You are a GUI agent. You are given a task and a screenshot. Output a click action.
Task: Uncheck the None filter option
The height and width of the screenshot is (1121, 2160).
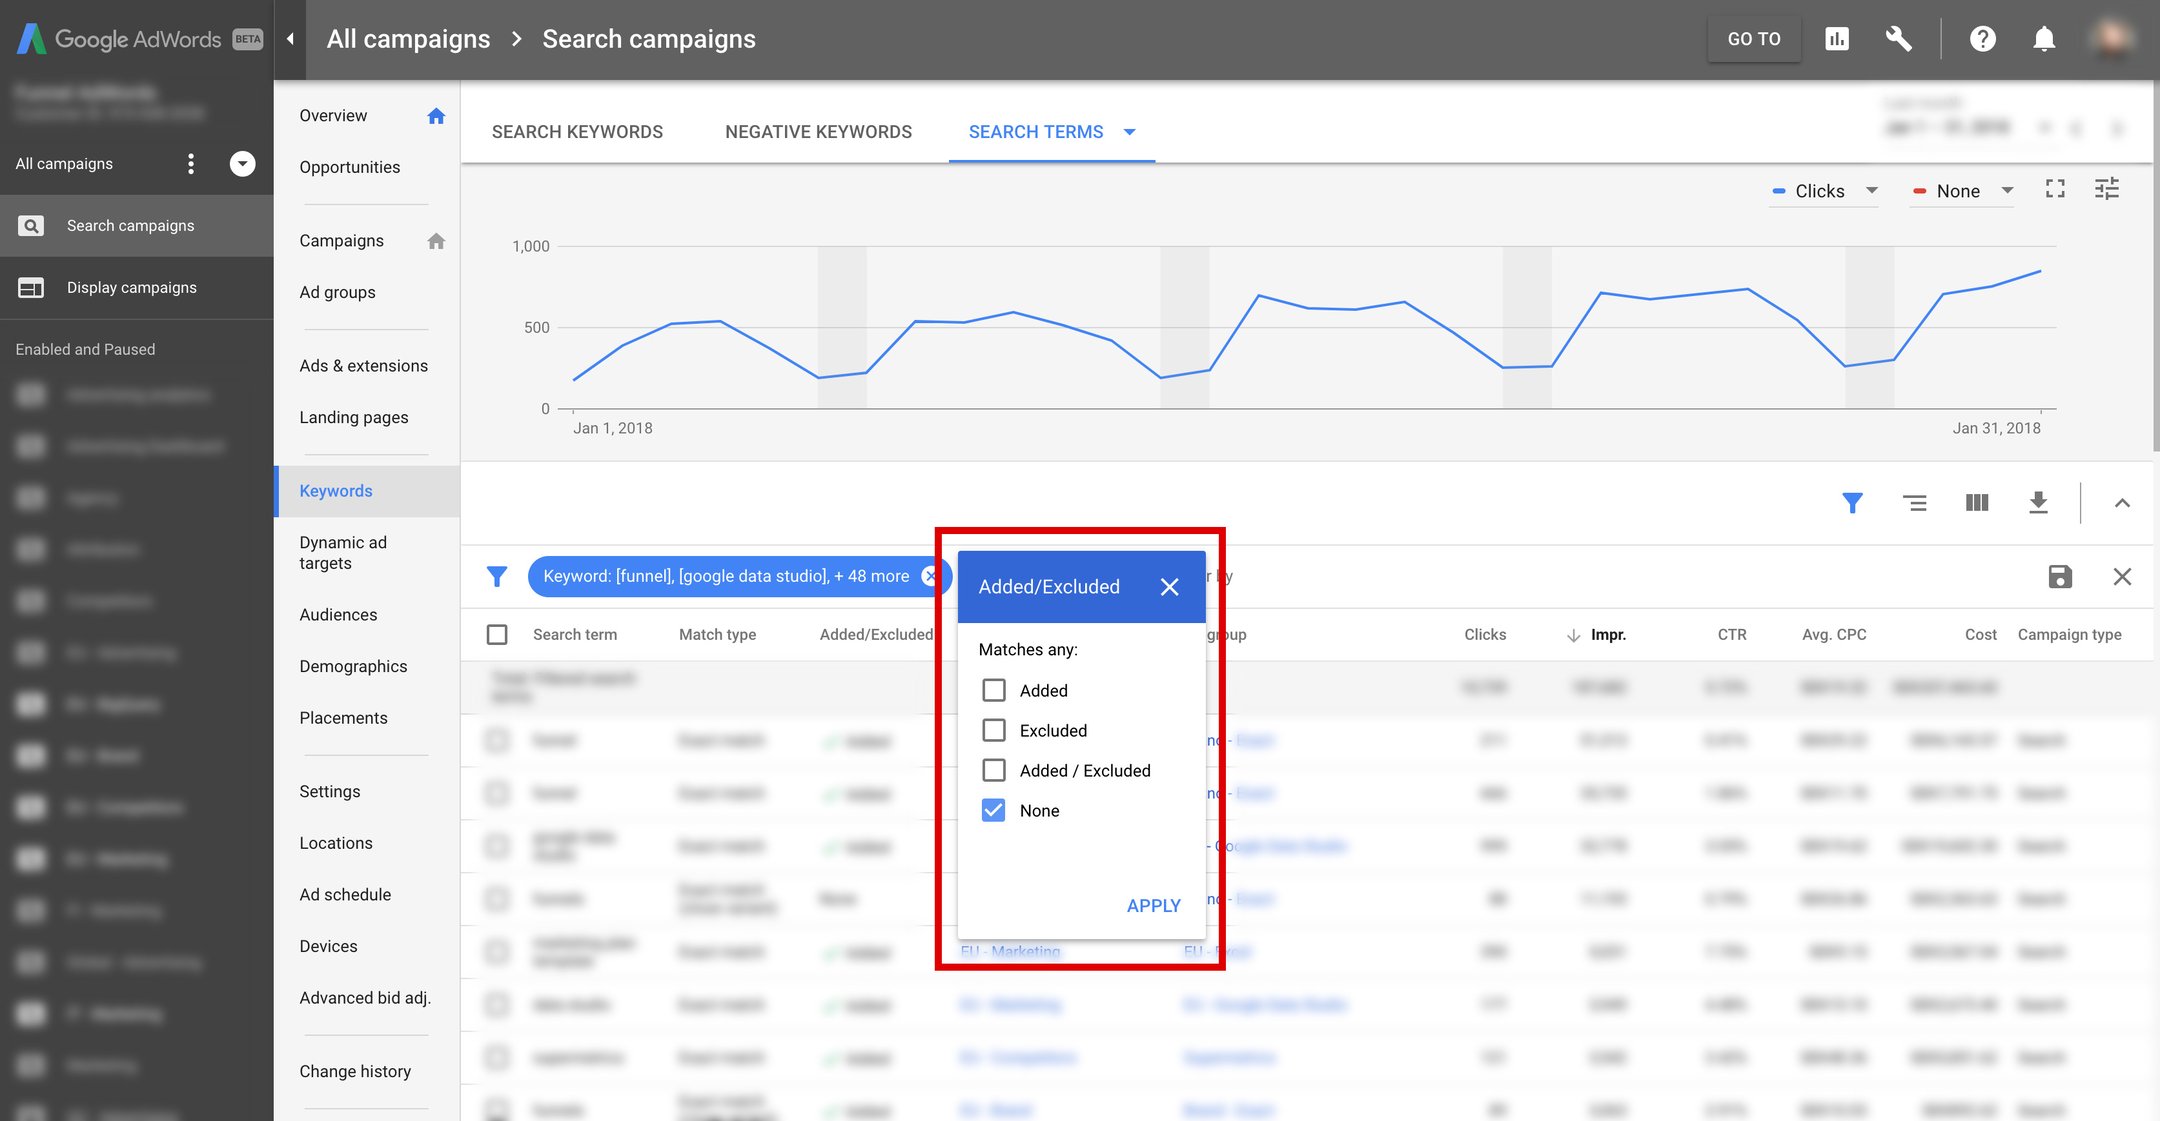993,810
